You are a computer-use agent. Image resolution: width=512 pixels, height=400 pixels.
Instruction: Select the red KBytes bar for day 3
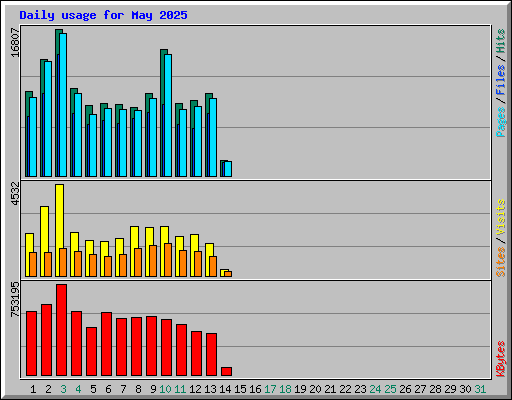coord(61,330)
